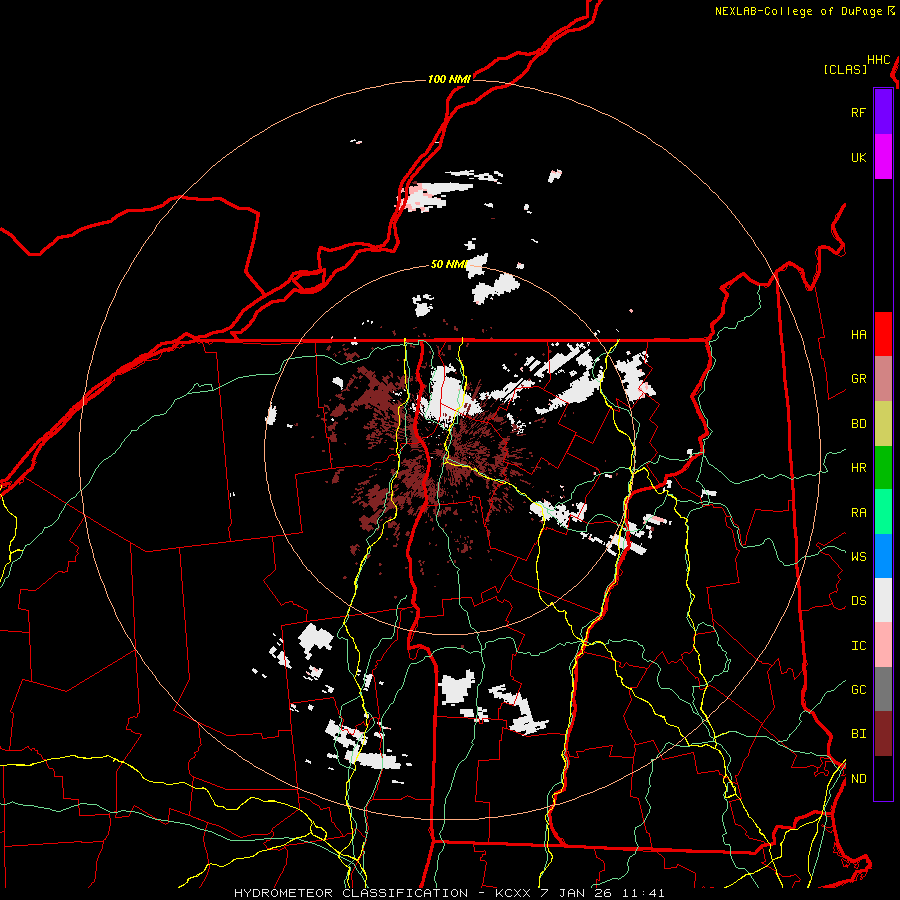Click the IC legend label
Screen dimensions: 900x900
coord(858,646)
